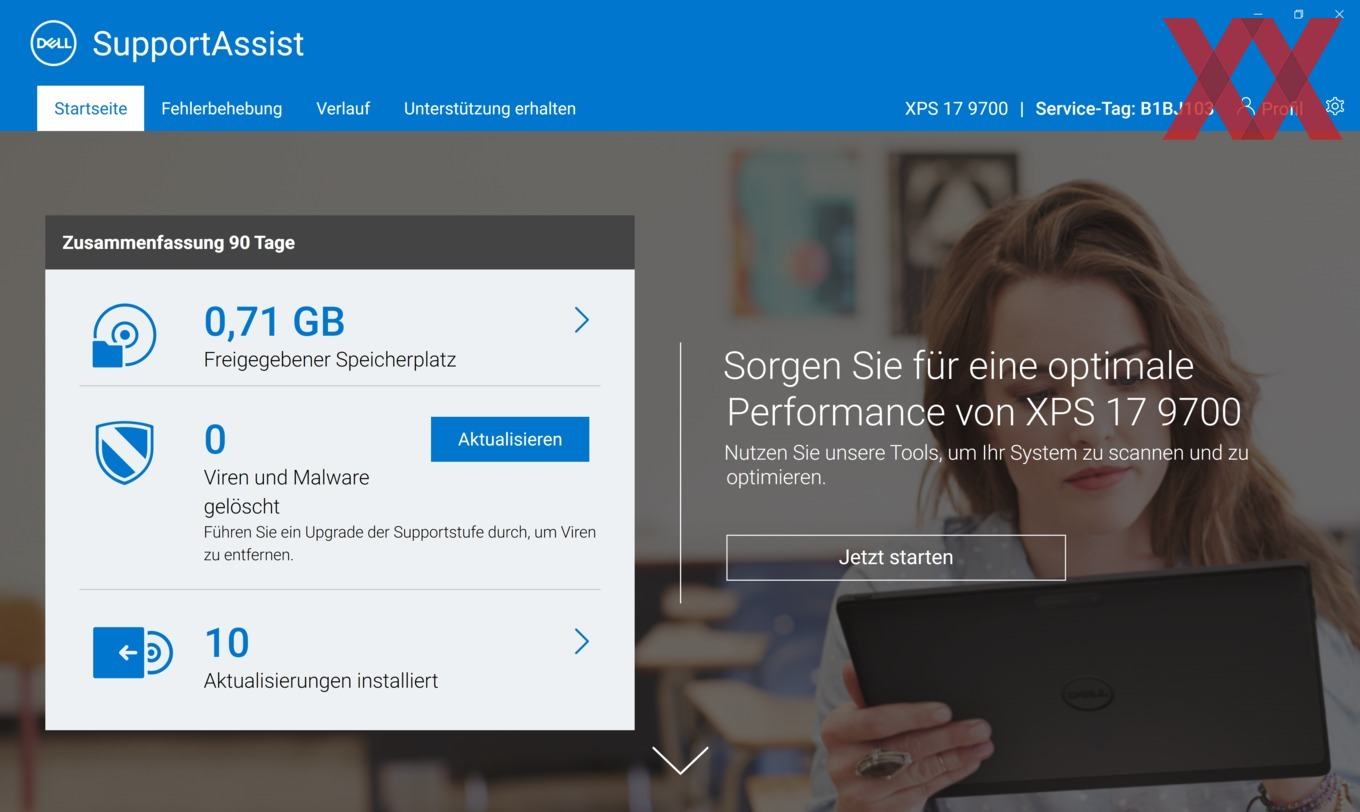Click the freed disk space icon
The width and height of the screenshot is (1360, 812).
[x=124, y=335]
